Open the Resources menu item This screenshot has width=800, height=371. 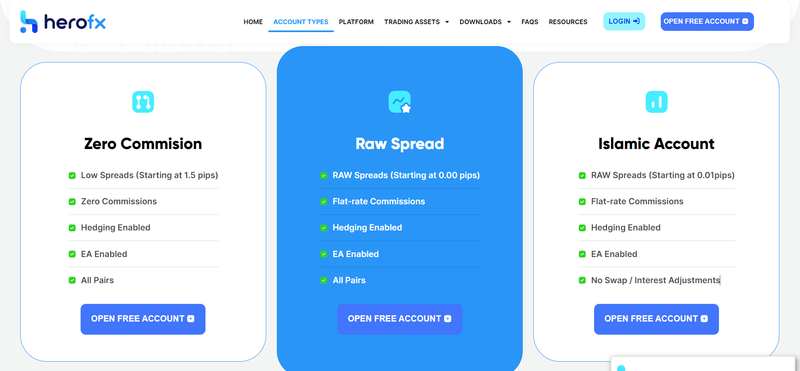[568, 22]
